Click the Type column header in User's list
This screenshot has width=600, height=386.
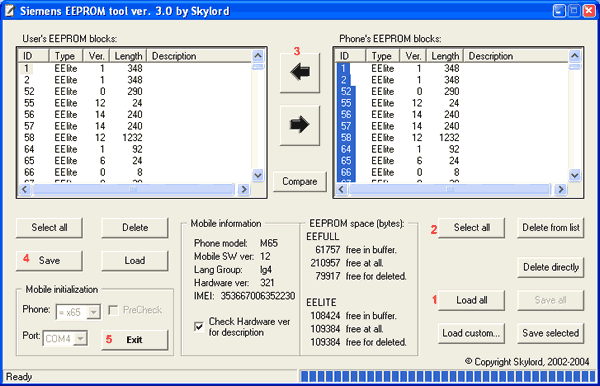(65, 56)
